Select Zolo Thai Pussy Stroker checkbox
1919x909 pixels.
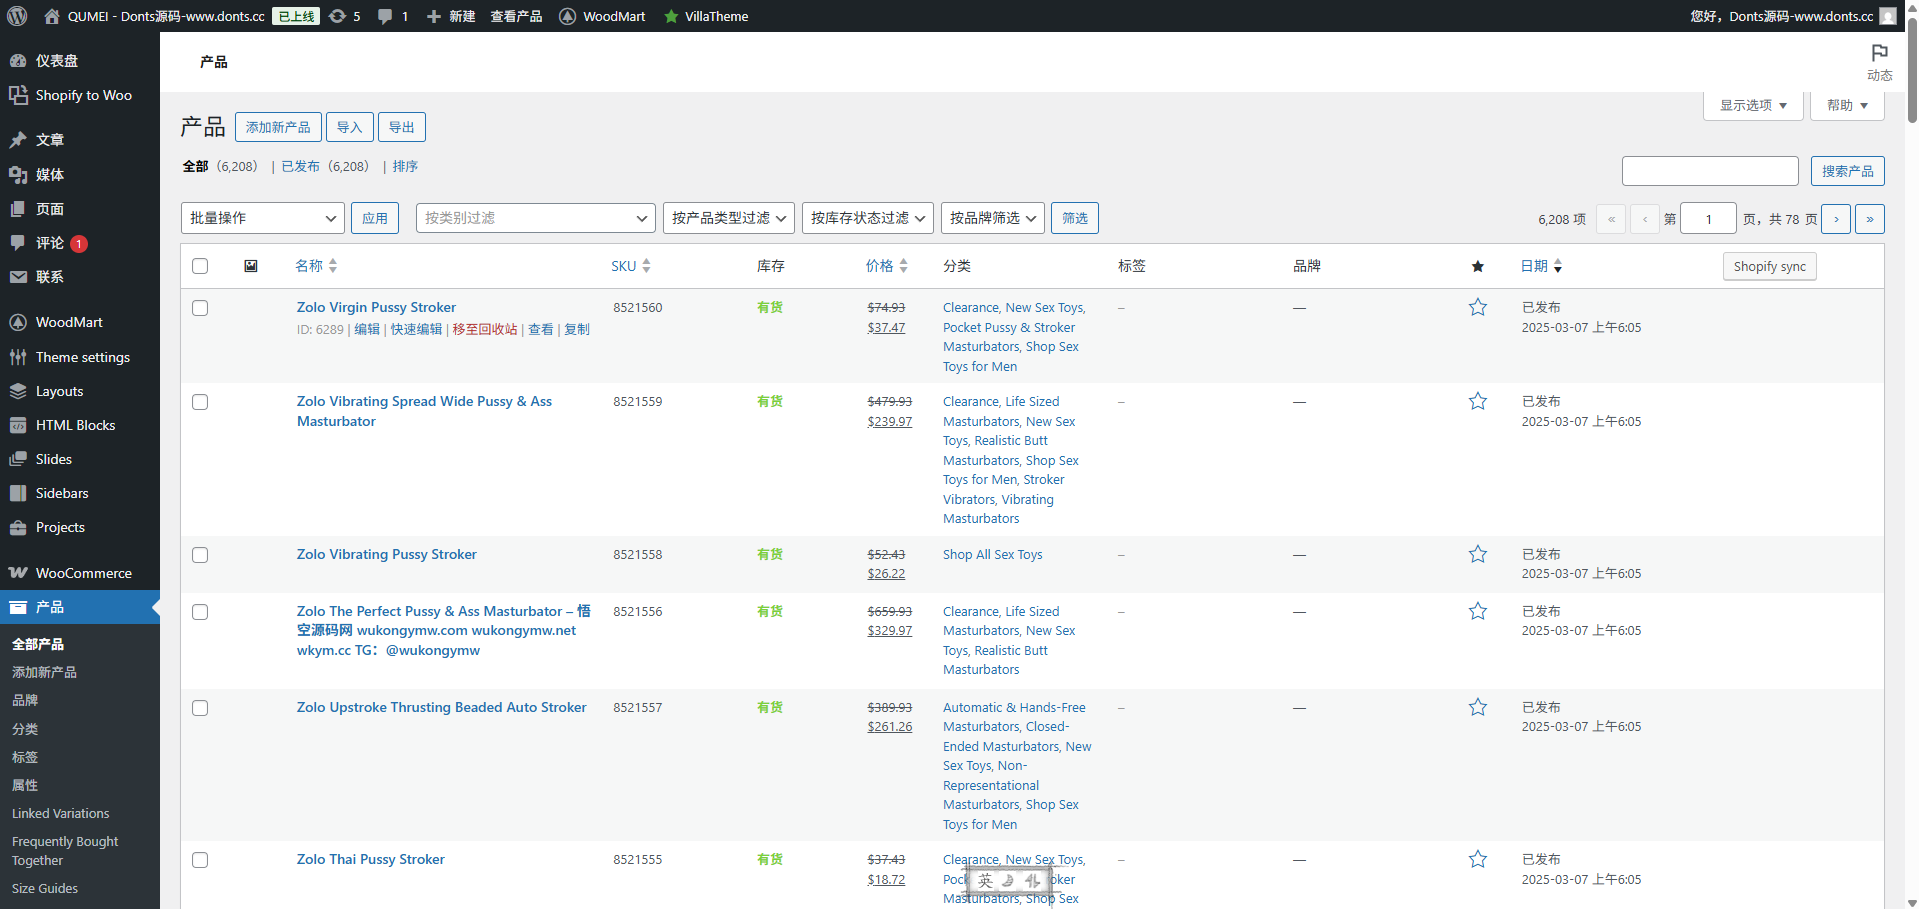pos(200,860)
